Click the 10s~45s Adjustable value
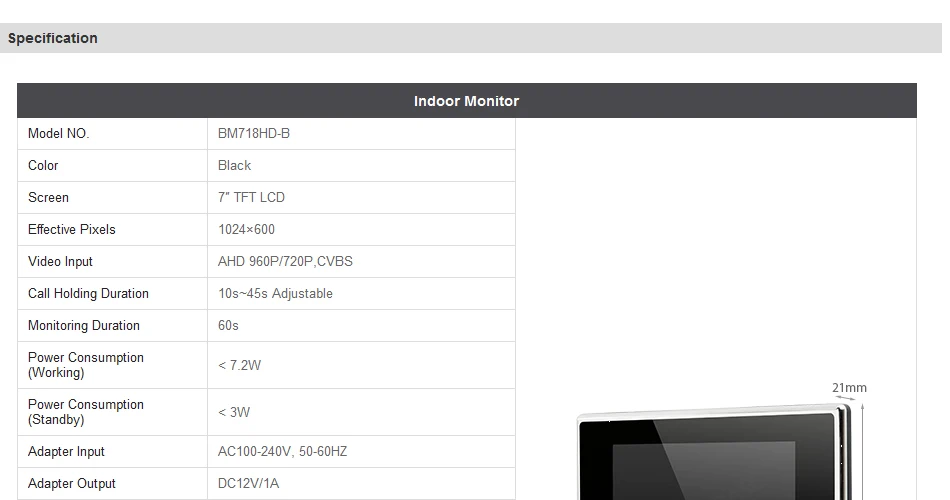The image size is (950, 500). click(x=276, y=294)
